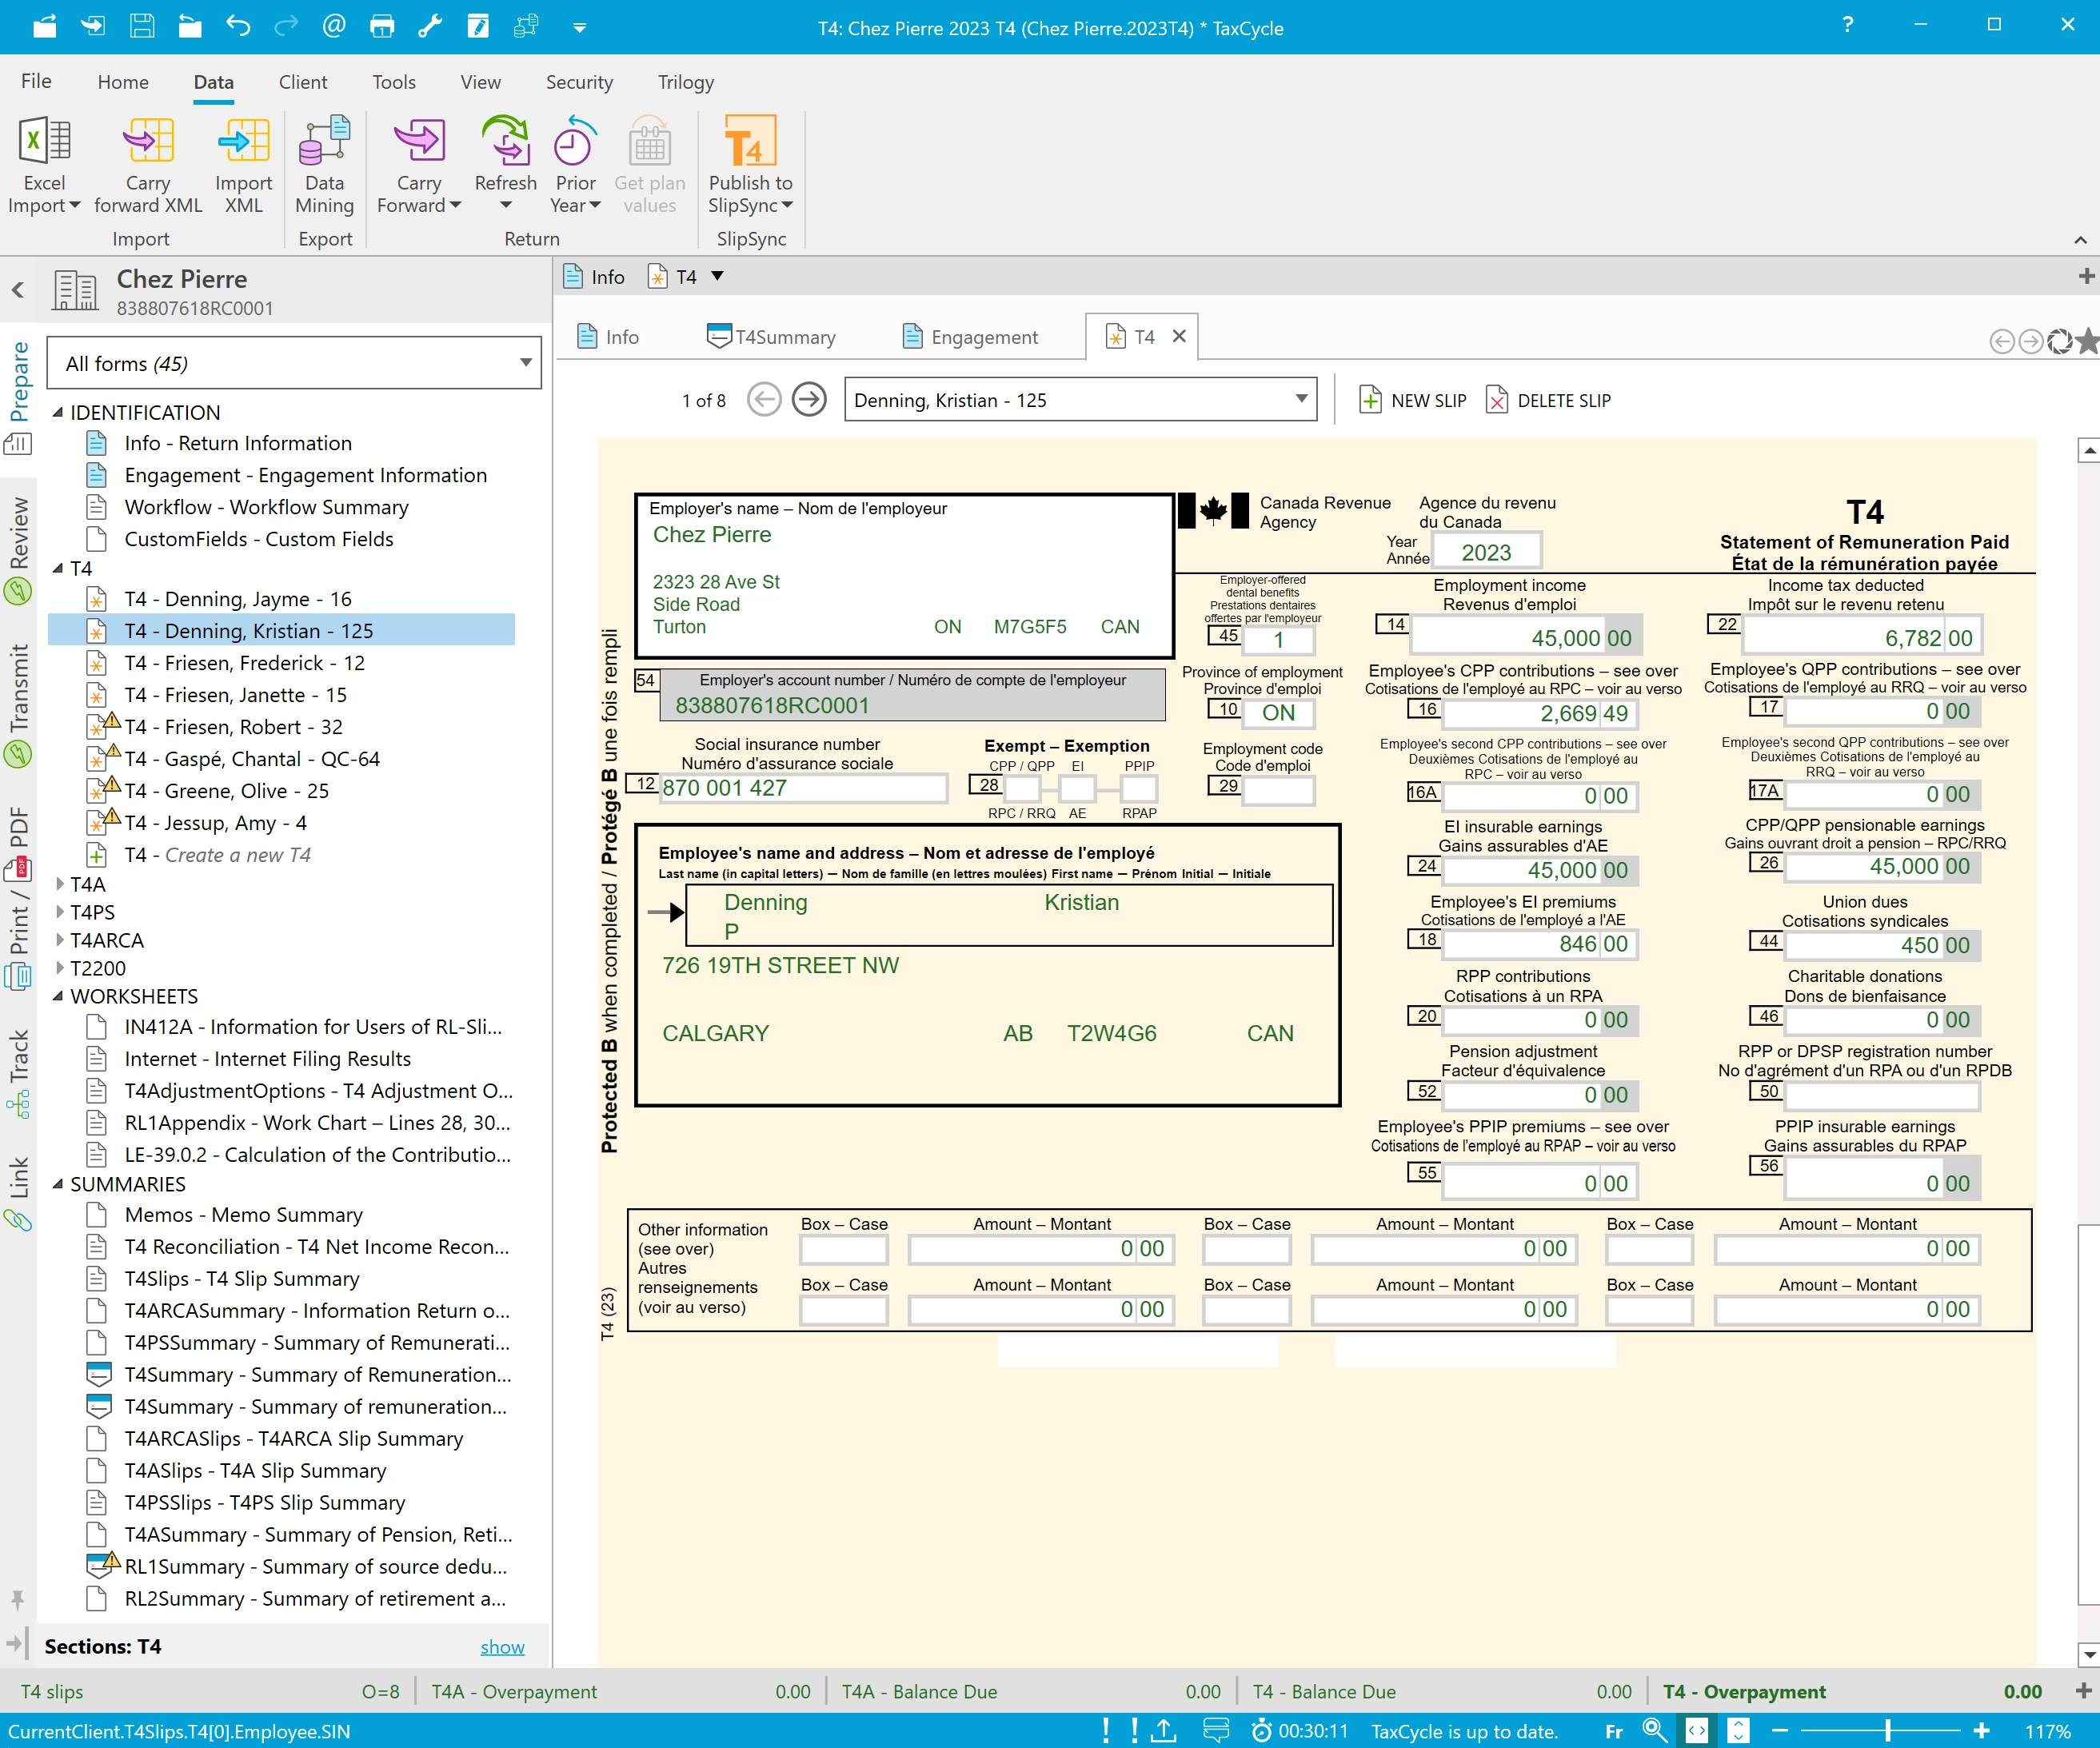Click zoom out minus button in status bar

1780,1730
